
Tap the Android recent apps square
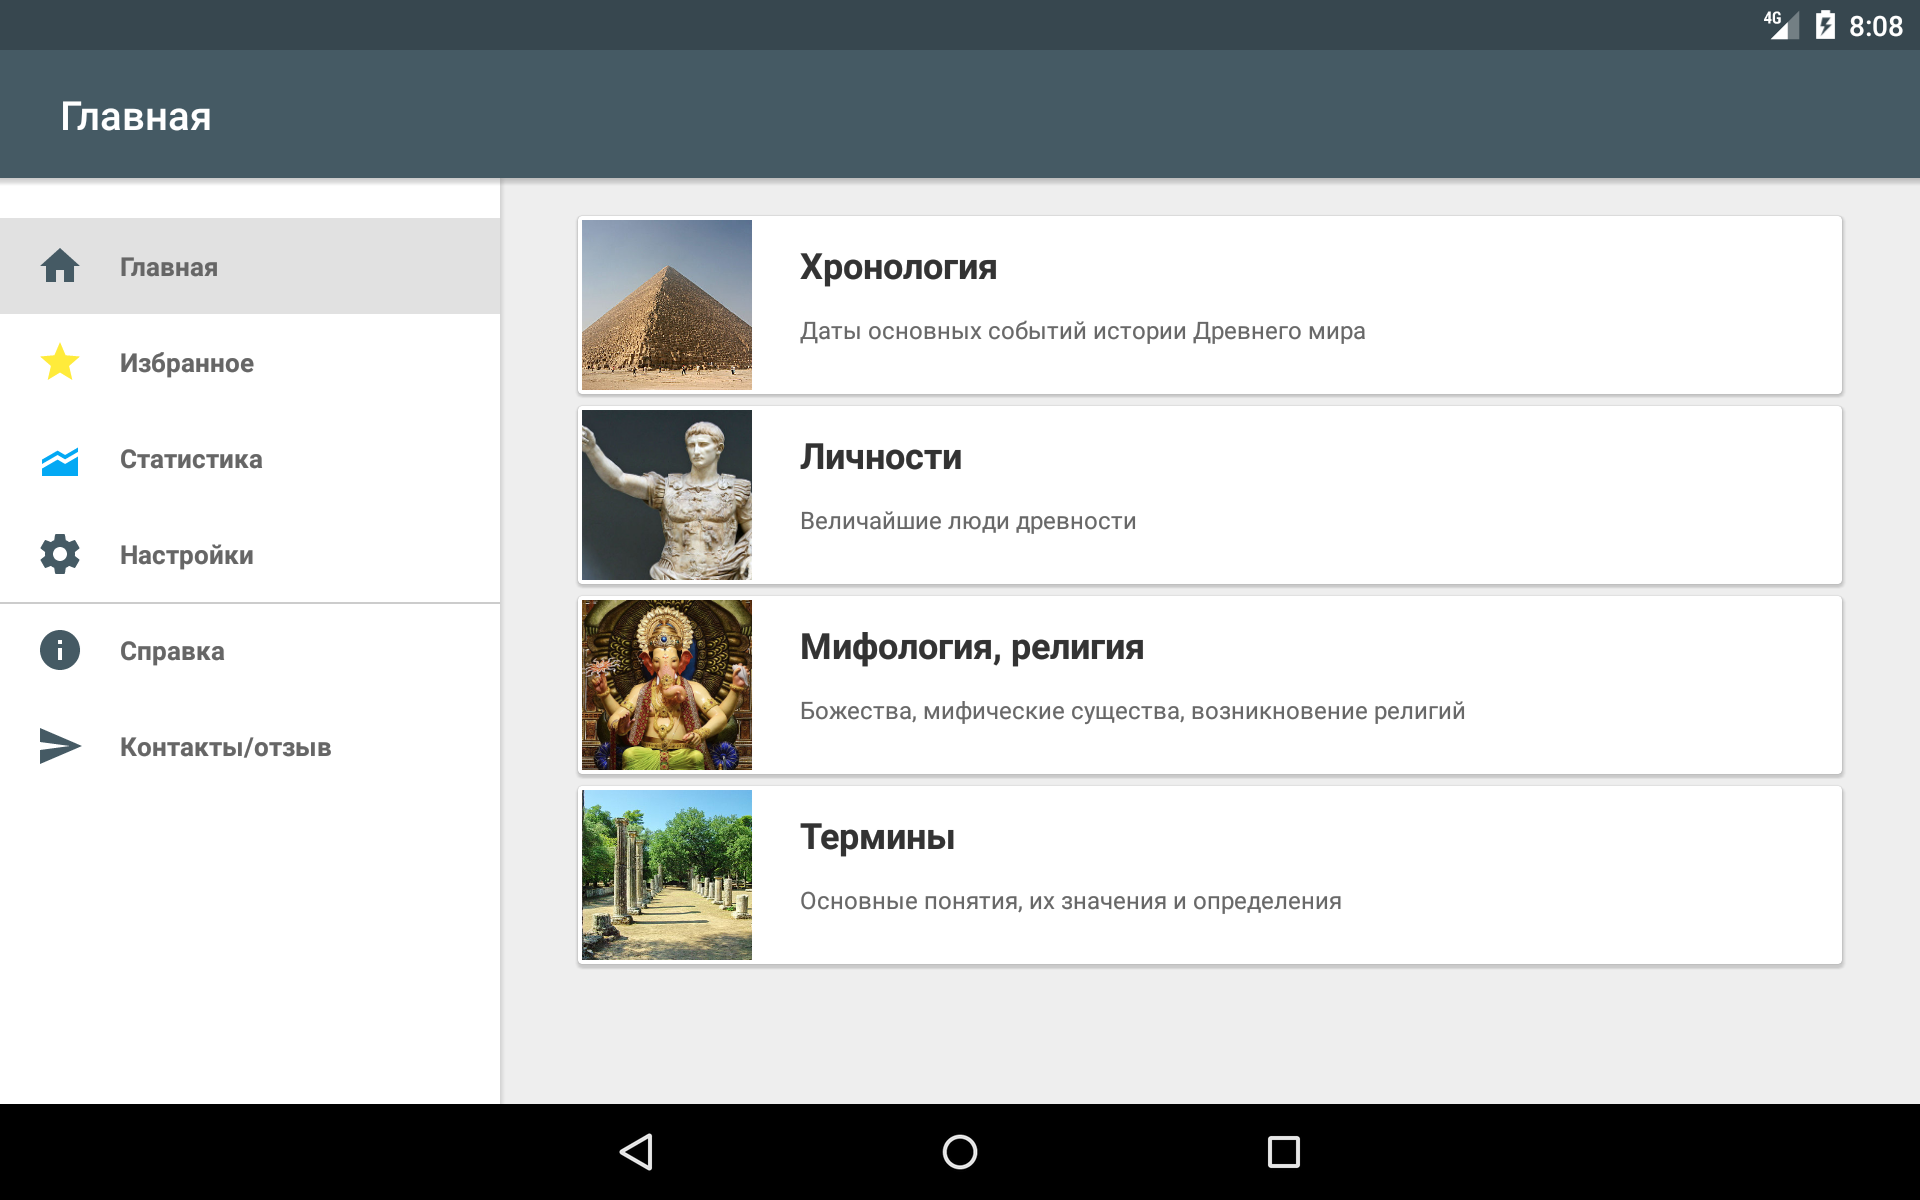click(x=1284, y=1152)
